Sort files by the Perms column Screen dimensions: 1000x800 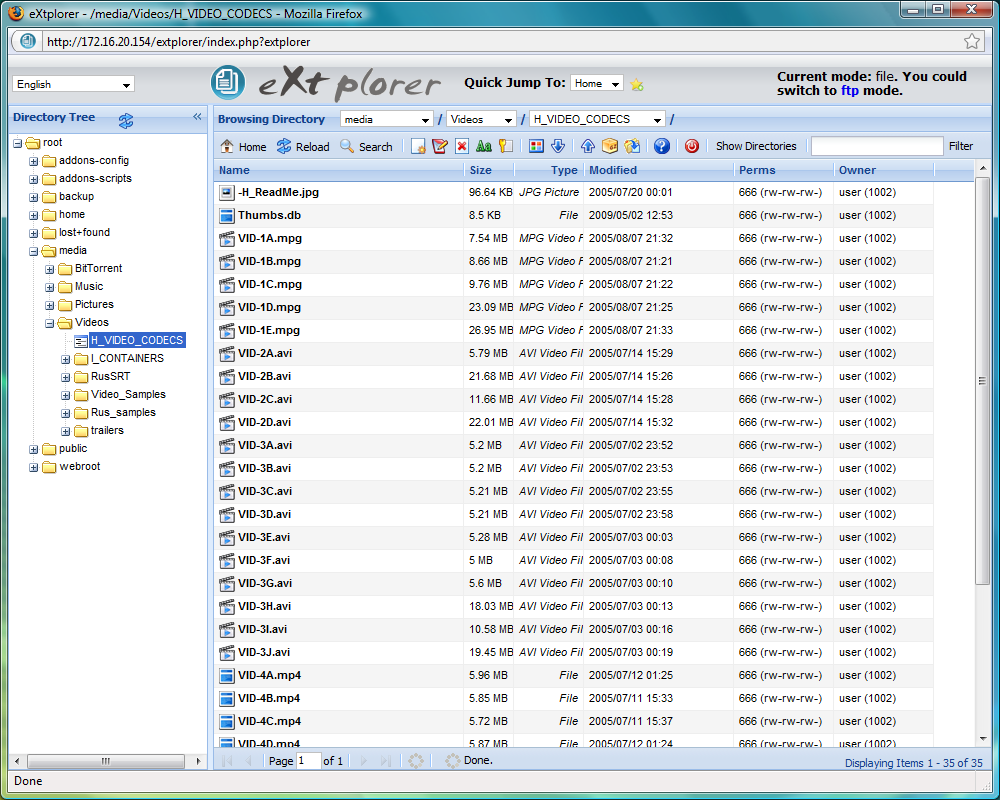coord(783,170)
